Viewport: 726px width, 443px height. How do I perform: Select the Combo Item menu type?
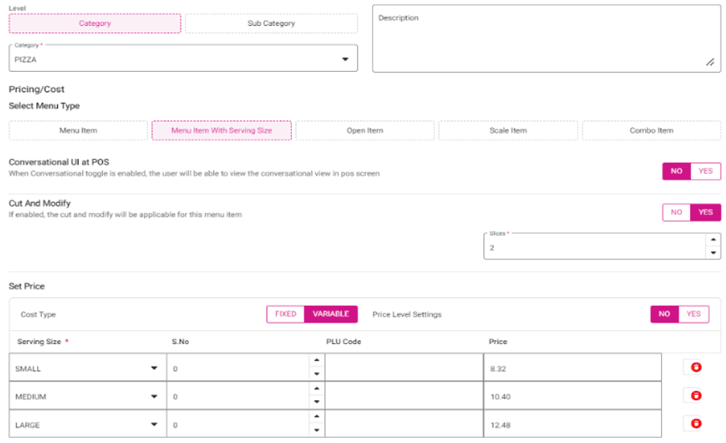click(x=651, y=131)
